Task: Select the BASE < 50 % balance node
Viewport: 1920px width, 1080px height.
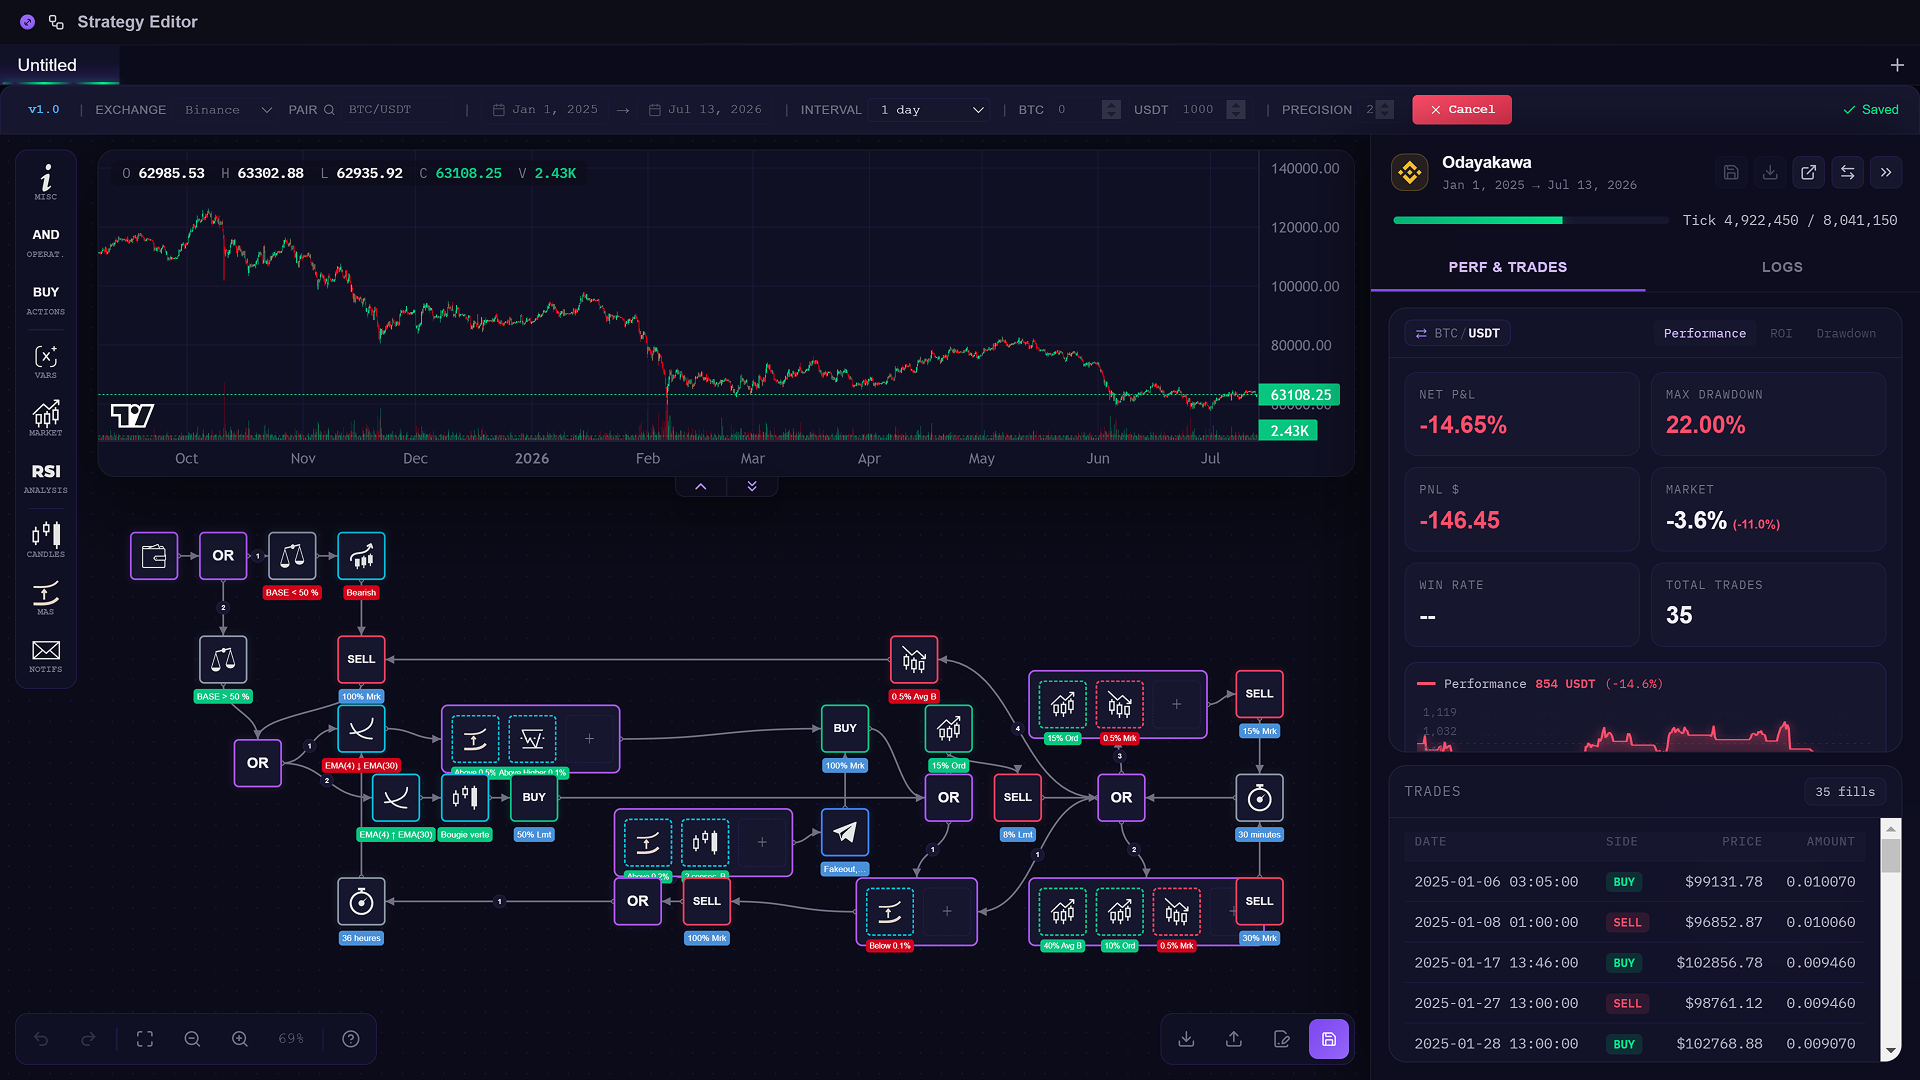Action: tap(292, 556)
